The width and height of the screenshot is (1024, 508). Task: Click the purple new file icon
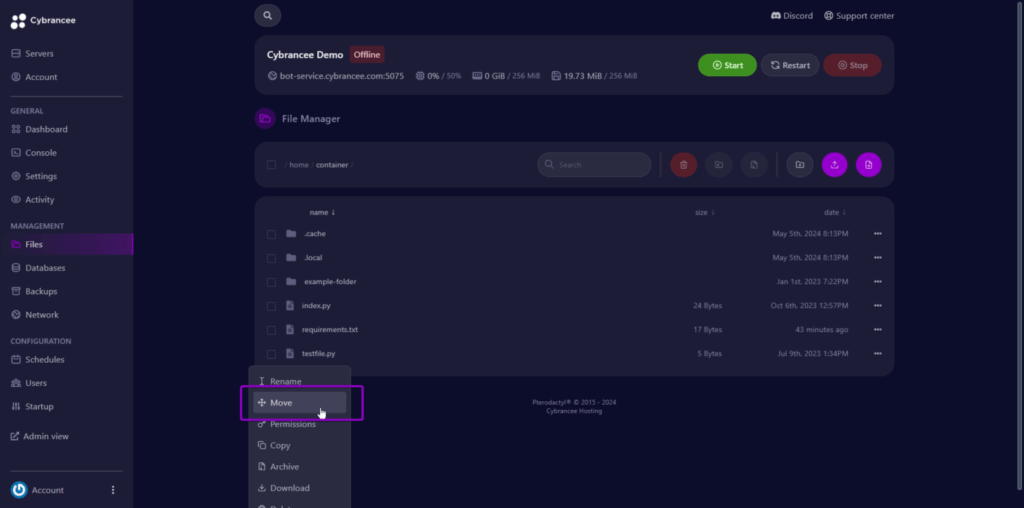click(x=869, y=165)
